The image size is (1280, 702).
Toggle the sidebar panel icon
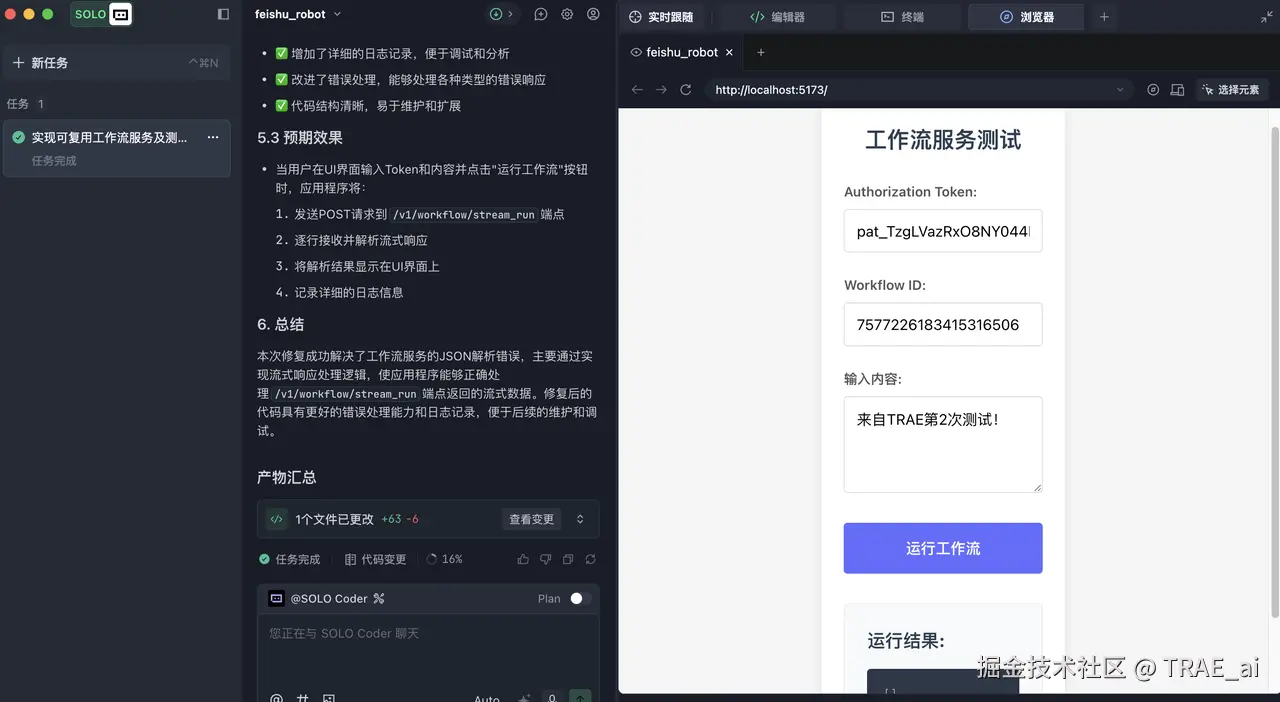click(x=223, y=14)
